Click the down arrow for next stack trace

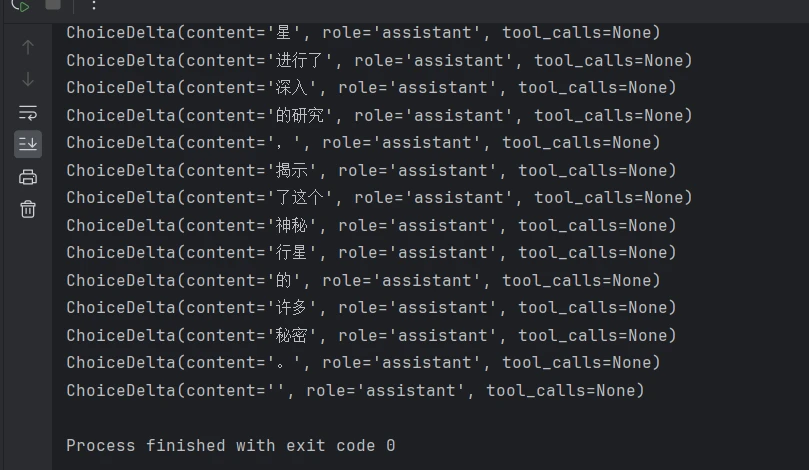coord(28,79)
